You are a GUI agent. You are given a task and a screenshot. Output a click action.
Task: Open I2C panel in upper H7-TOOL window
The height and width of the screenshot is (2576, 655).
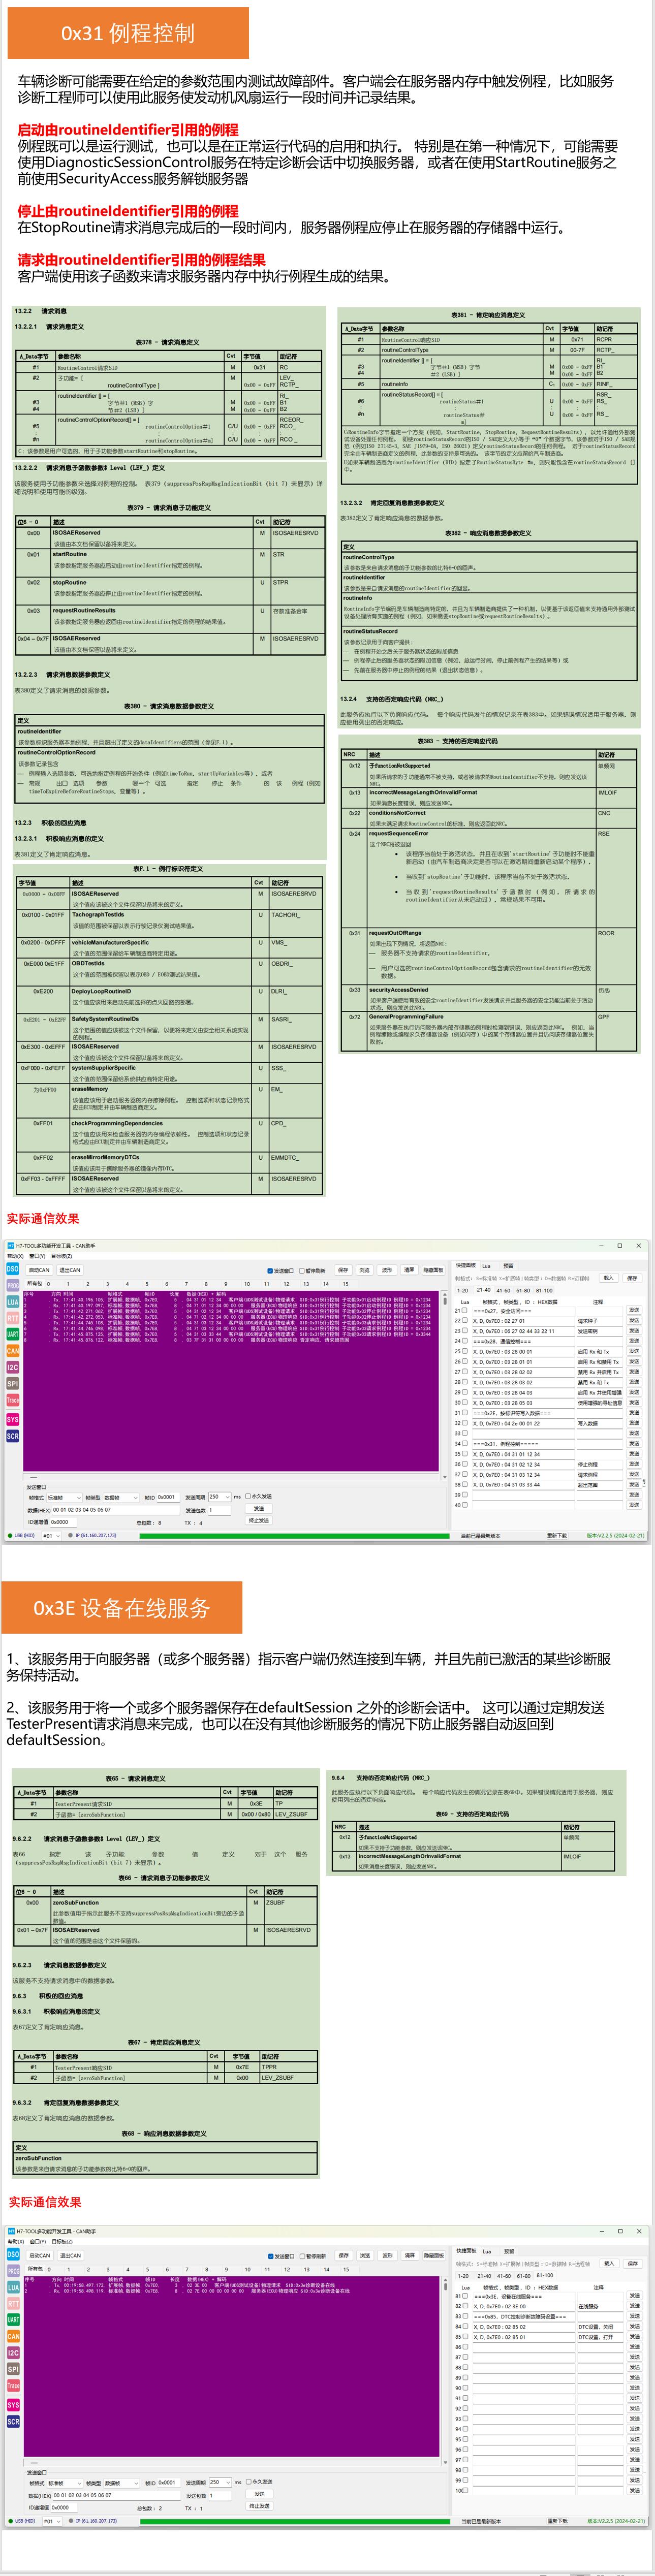[13, 1367]
